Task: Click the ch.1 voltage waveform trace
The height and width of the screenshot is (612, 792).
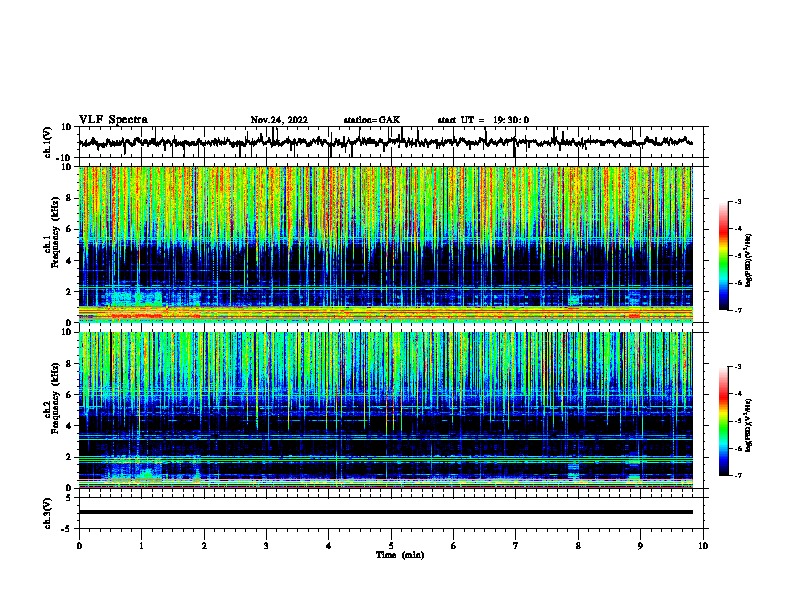Action: click(x=385, y=142)
